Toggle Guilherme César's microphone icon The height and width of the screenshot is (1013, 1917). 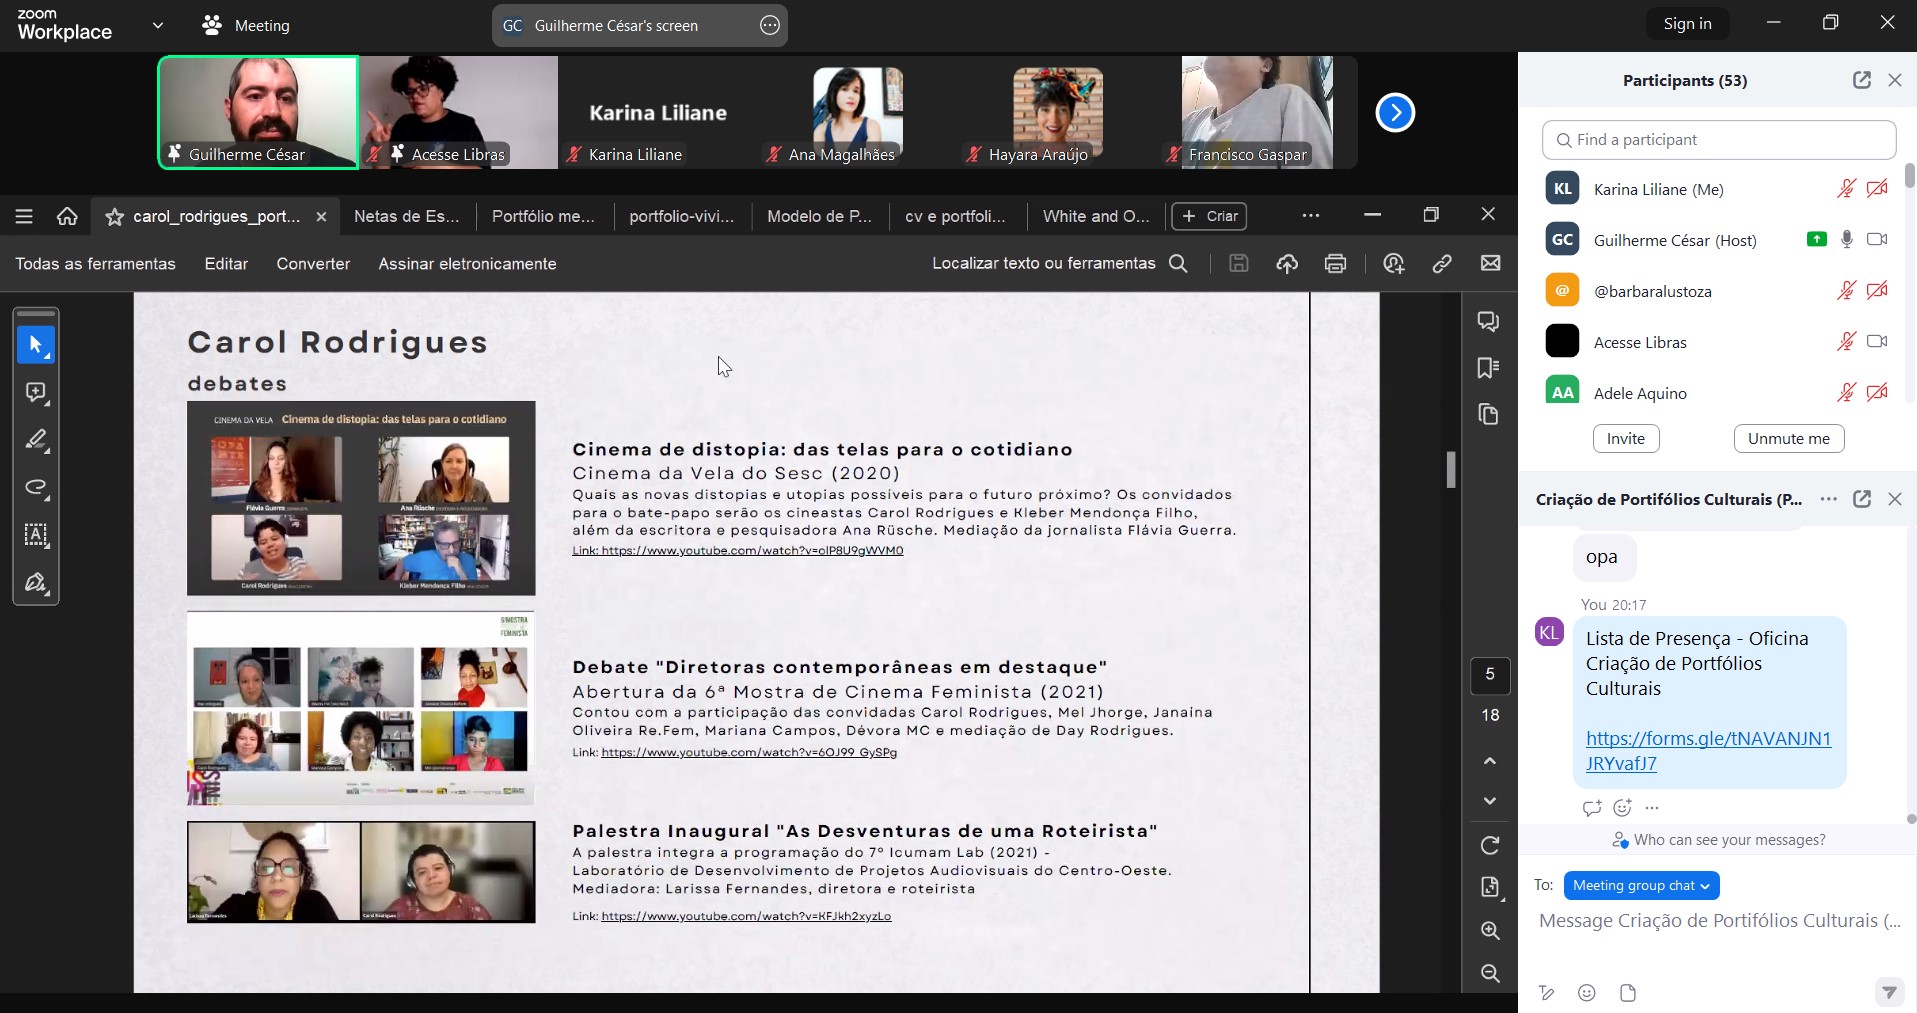1847,240
